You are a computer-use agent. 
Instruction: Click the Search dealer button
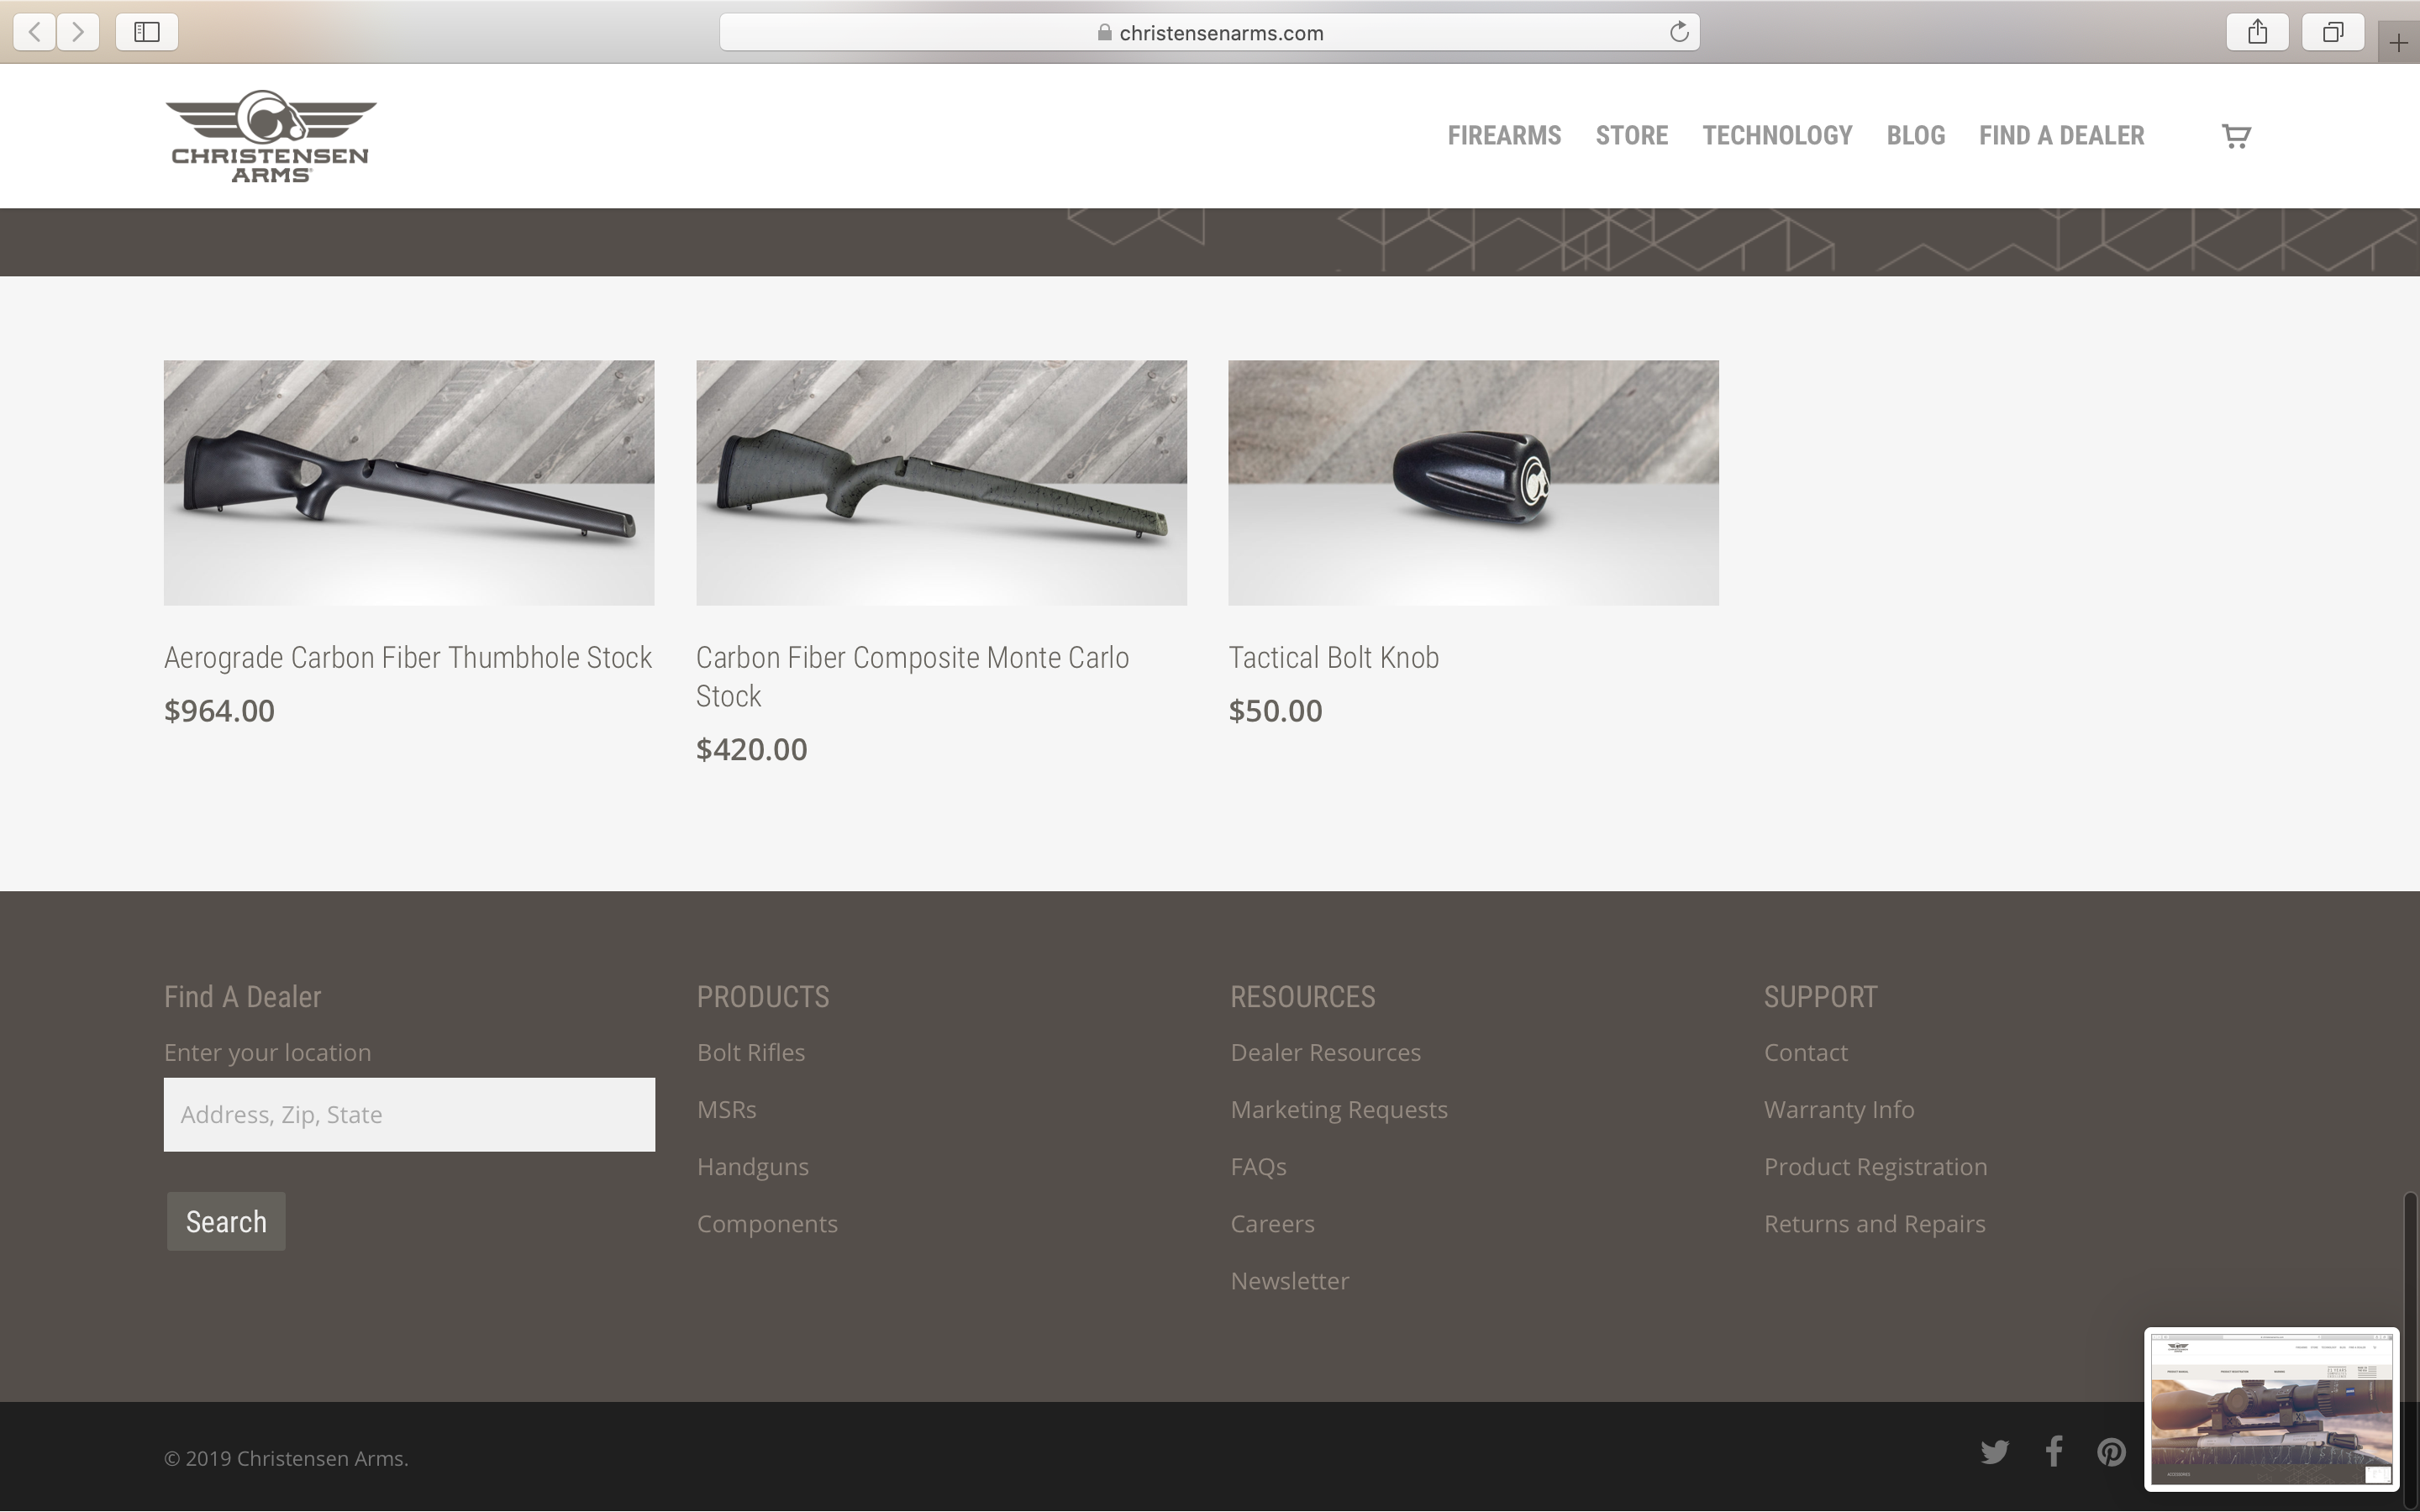click(x=226, y=1221)
